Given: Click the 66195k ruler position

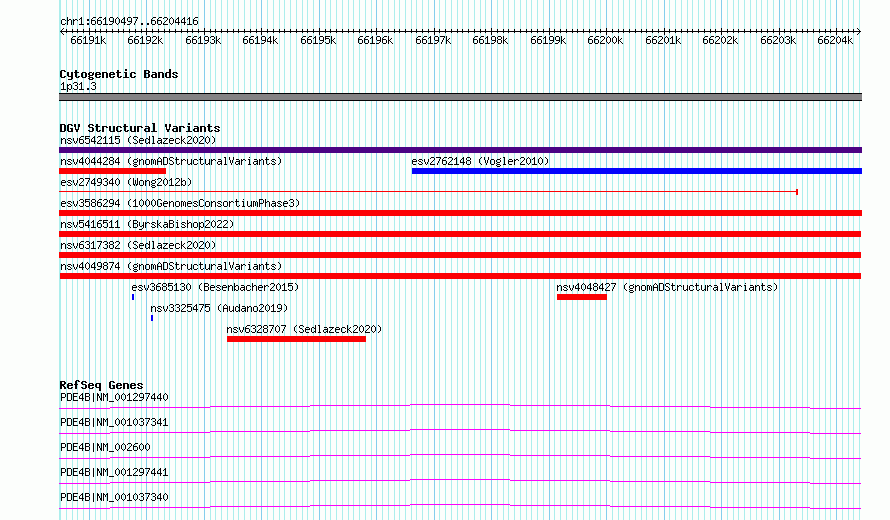Looking at the screenshot, I should click(x=318, y=40).
